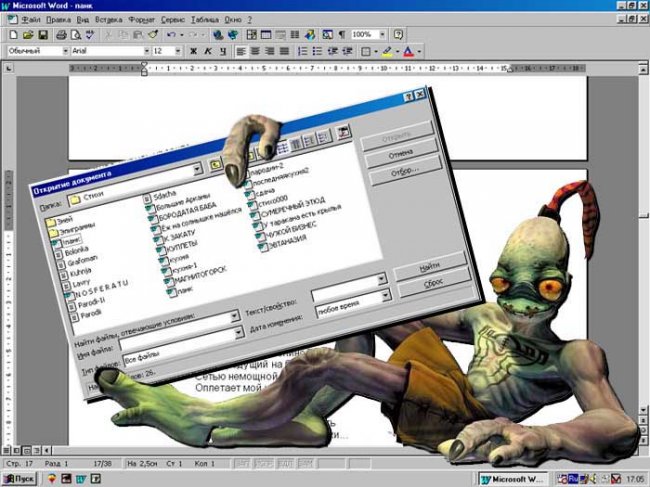Click the Format Painter brush icon
Screen dimensions: 650x487
click(153, 35)
